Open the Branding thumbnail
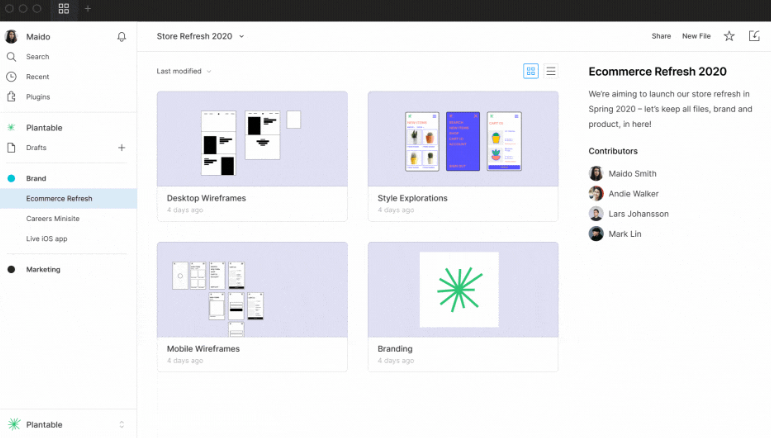The height and width of the screenshot is (438, 771). coord(463,290)
